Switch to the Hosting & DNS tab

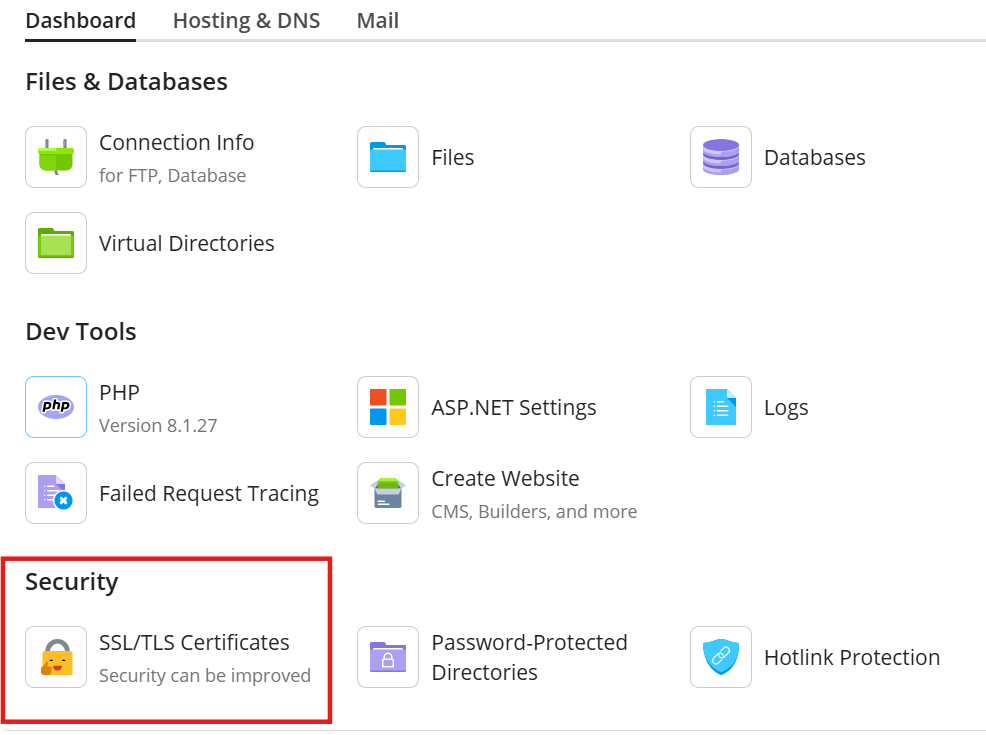point(246,21)
